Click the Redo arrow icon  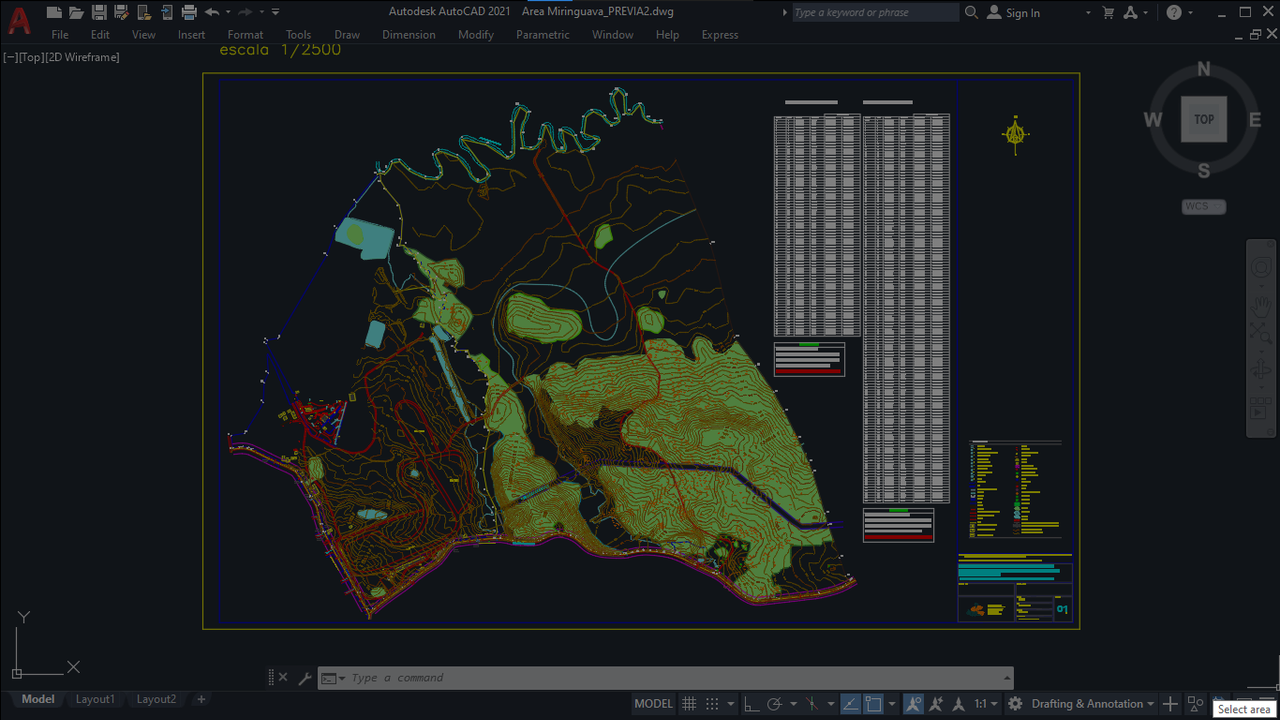click(245, 12)
